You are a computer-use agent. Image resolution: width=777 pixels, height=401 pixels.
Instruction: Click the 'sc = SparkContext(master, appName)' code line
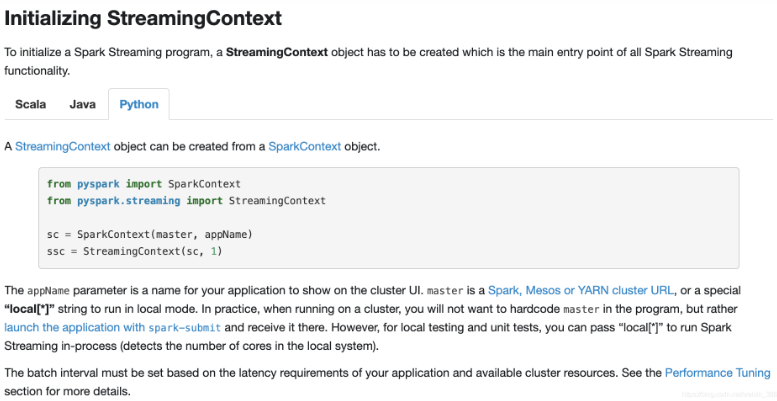tap(150, 234)
